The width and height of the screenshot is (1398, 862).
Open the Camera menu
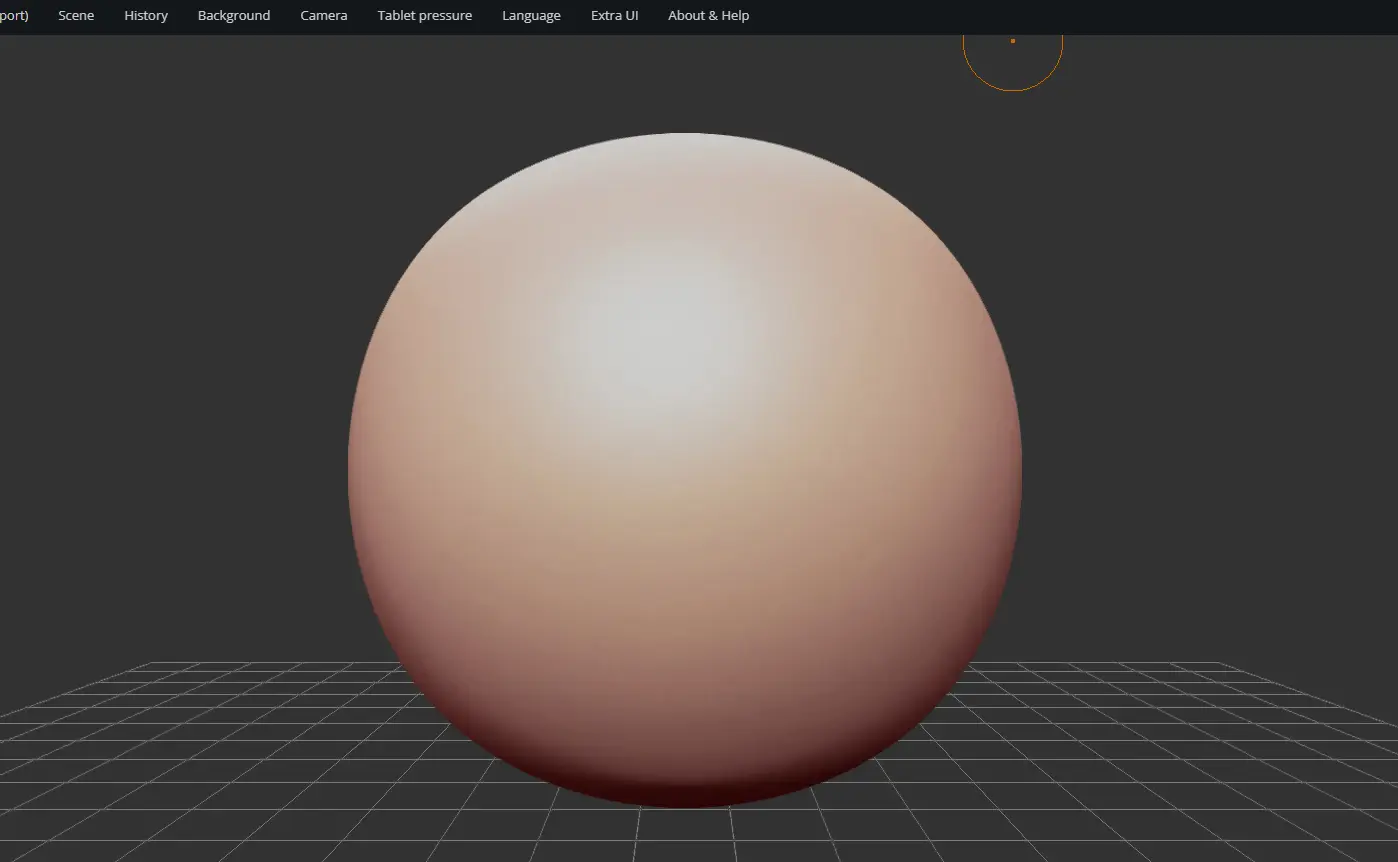tap(324, 16)
